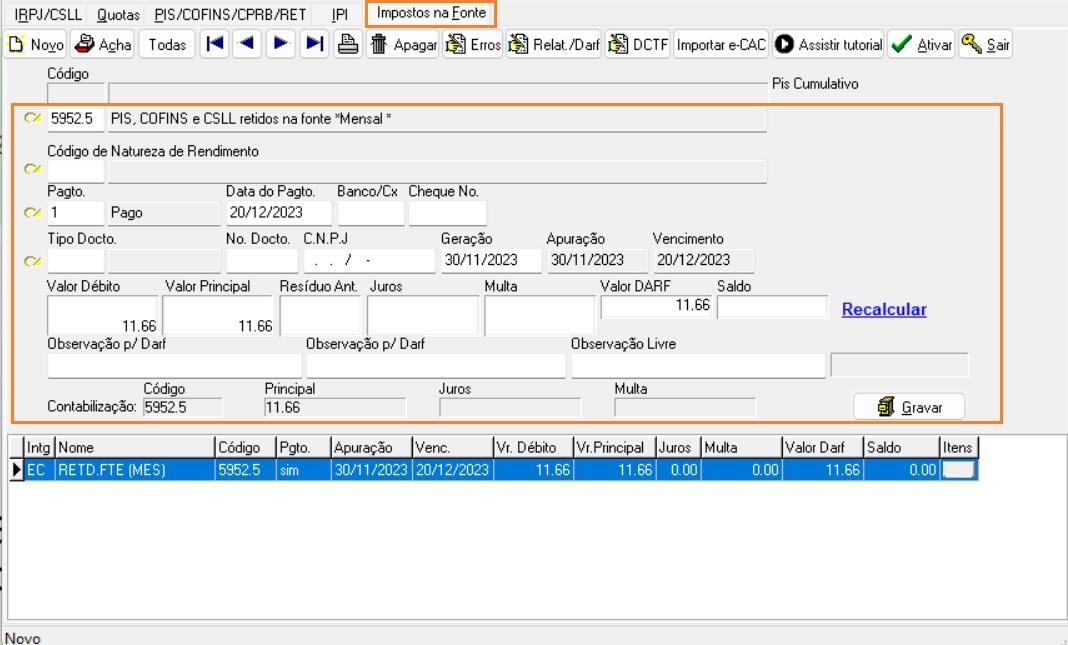The width and height of the screenshot is (1068, 645).
Task: Click Apagar to delete the record
Action: pyautogui.click(x=403, y=45)
